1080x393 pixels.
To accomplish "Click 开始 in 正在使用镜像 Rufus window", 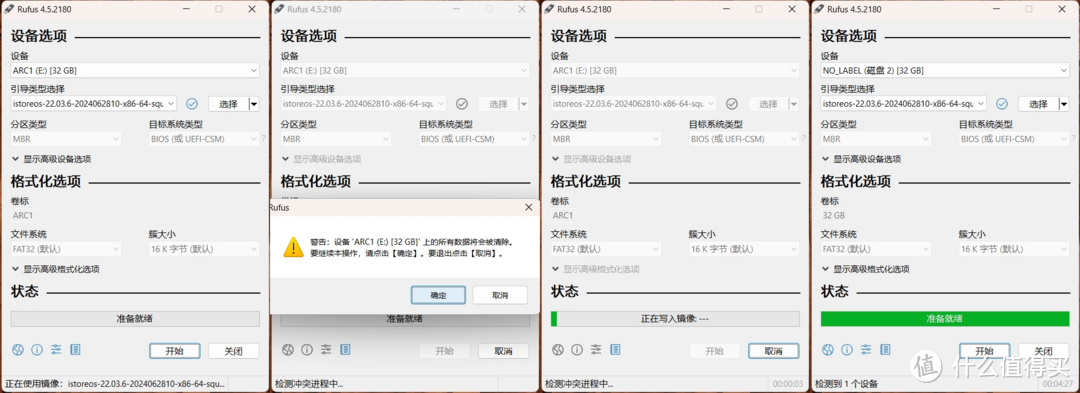I will coord(175,351).
